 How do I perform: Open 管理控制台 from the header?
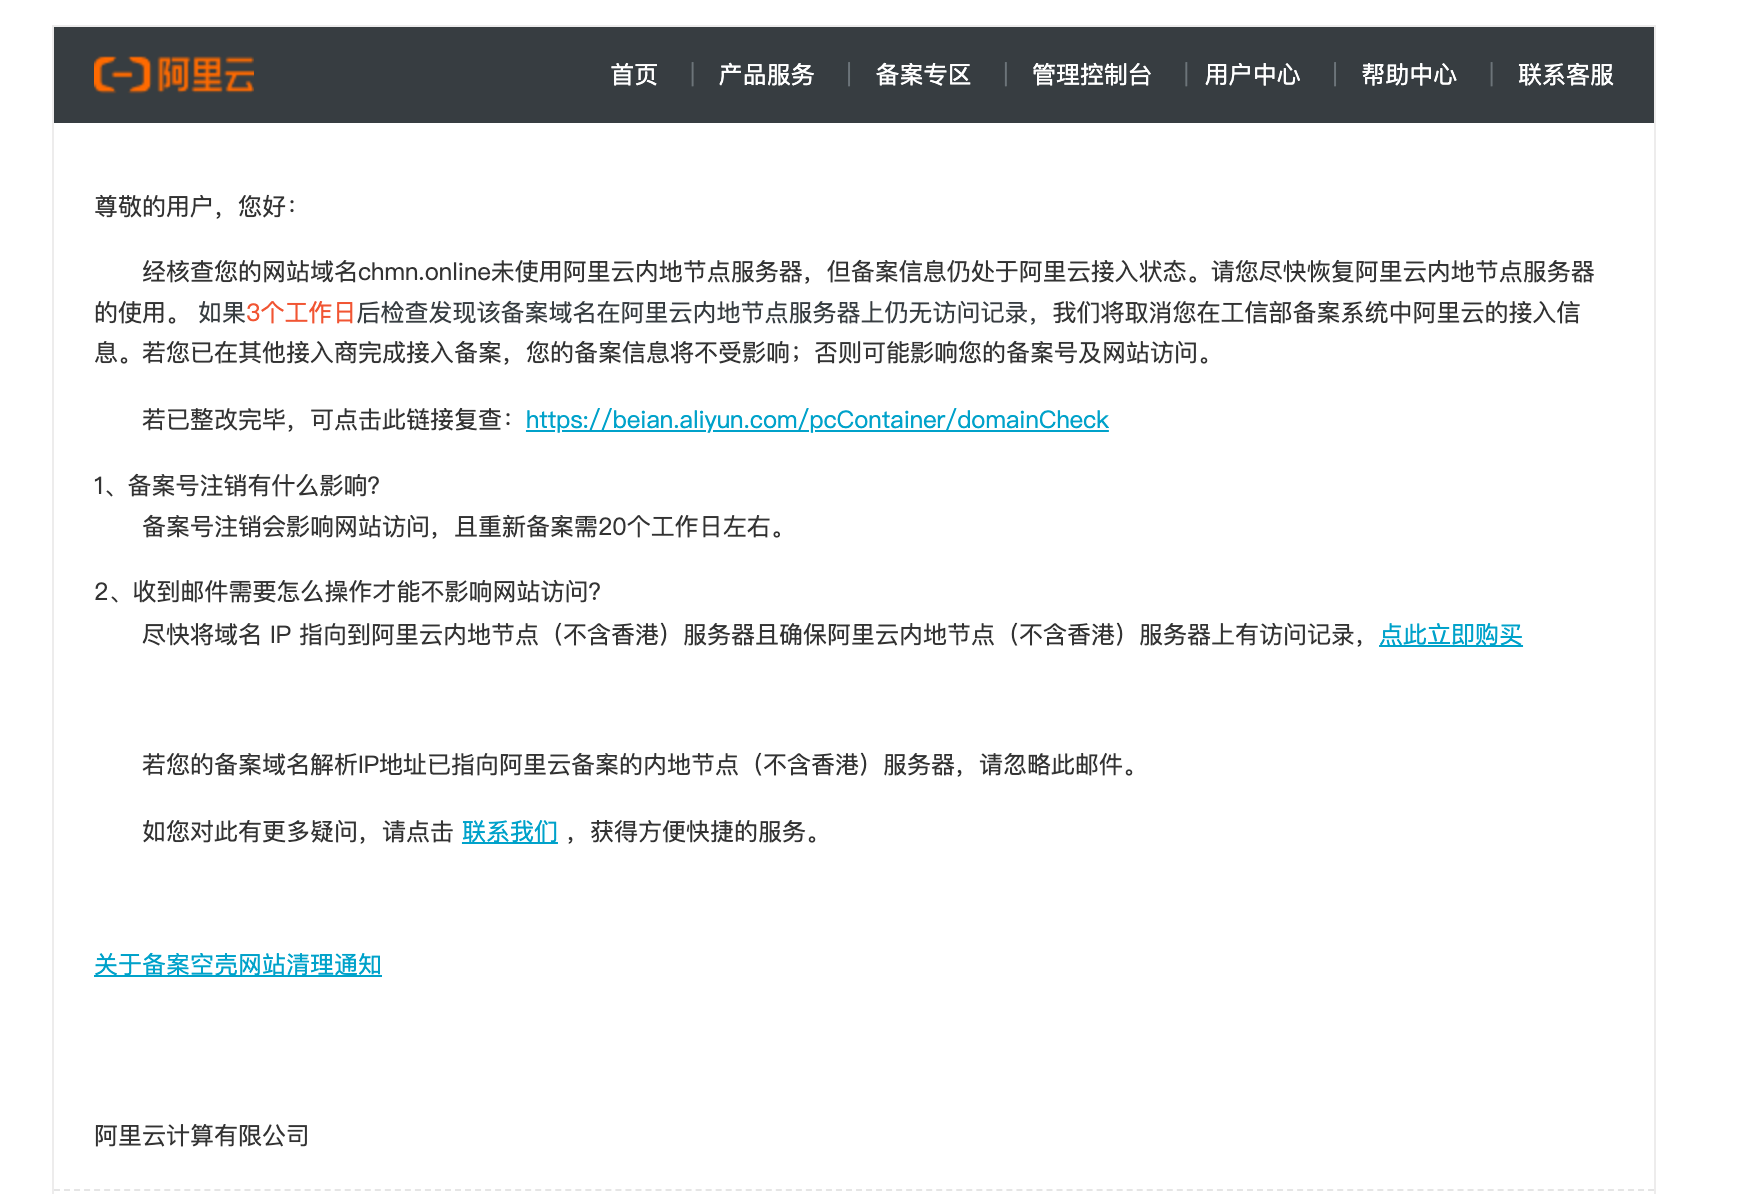coord(1092,75)
